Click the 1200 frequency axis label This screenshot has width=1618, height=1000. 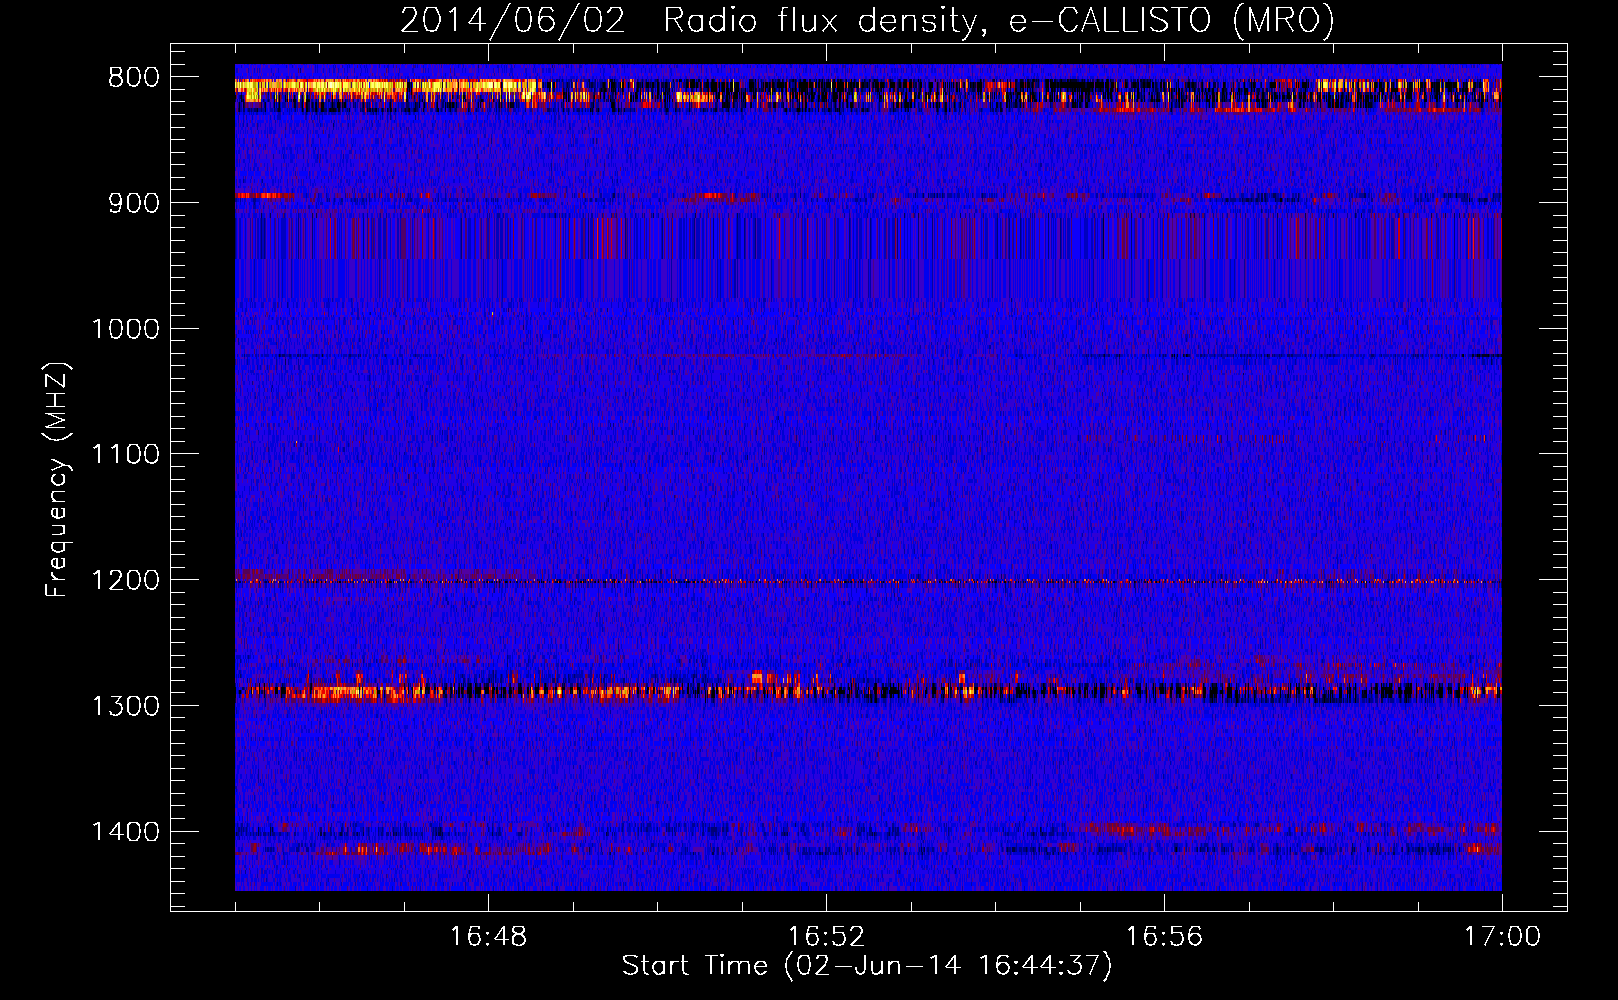pos(126,581)
